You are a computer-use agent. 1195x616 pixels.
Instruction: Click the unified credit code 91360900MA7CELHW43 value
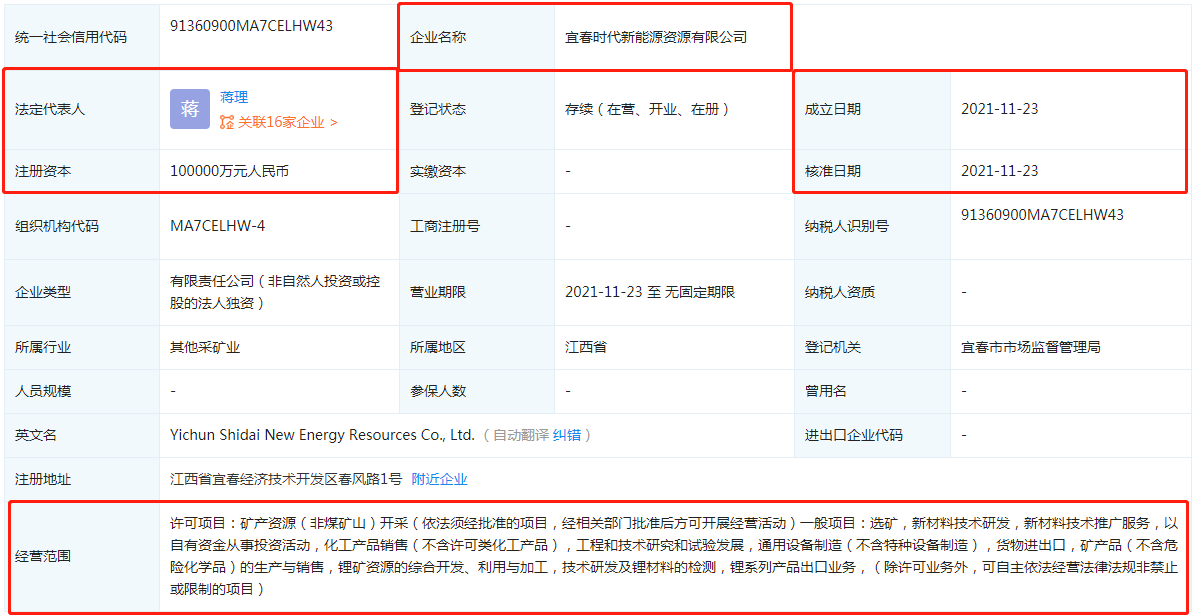(251, 26)
